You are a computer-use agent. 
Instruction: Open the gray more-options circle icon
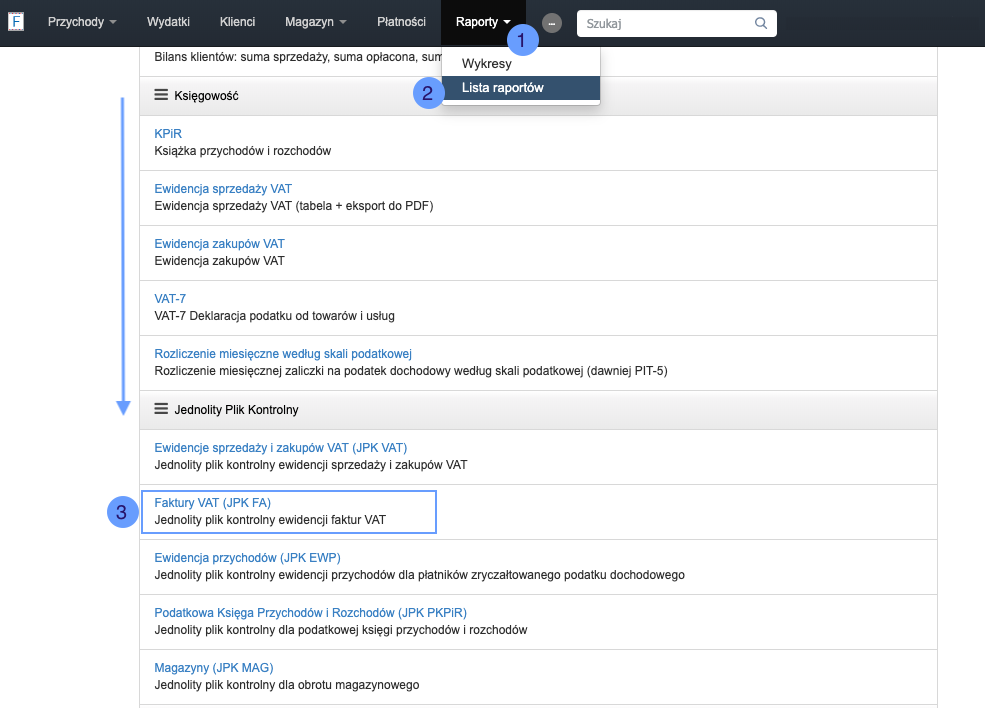click(x=552, y=23)
